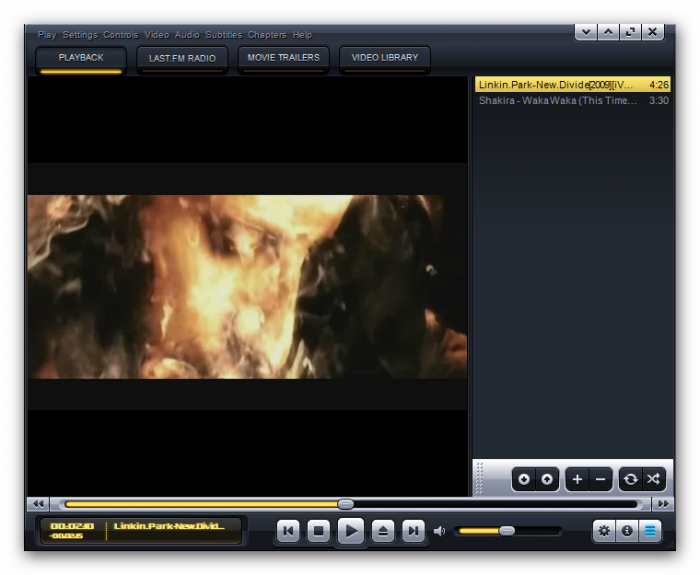
Task: Click the 3:30 duration of Shakira track
Action: tap(659, 100)
